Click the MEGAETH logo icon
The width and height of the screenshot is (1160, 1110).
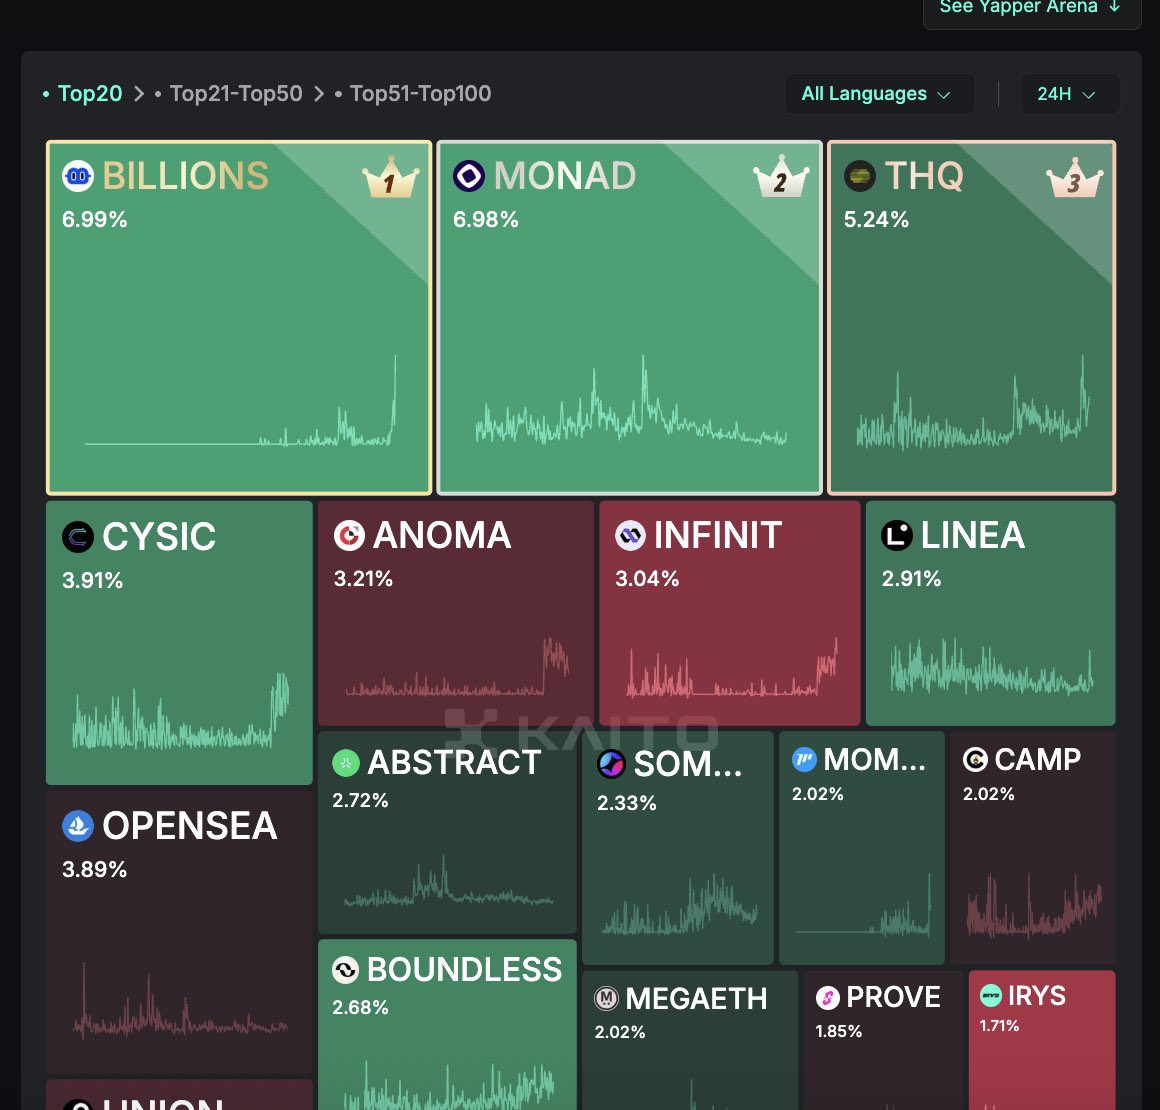607,999
